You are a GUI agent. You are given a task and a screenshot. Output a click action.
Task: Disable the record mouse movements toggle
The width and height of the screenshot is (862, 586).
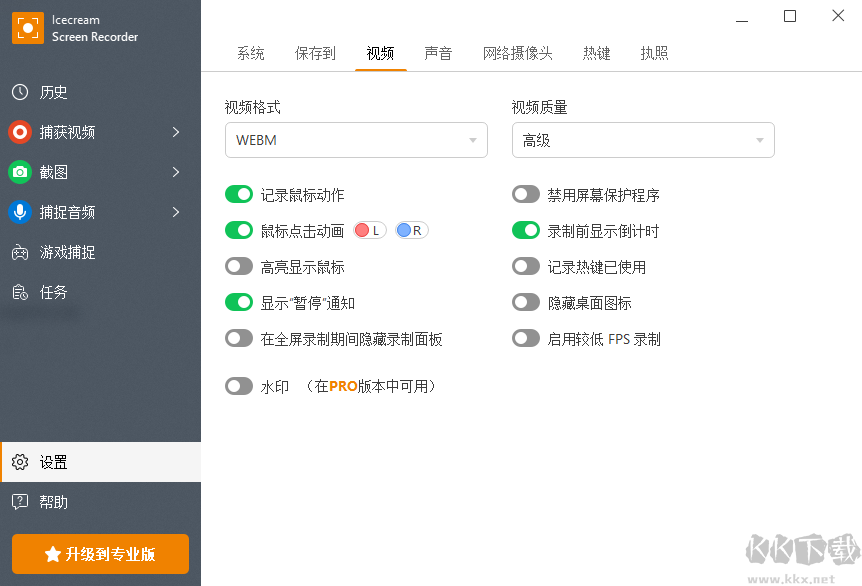[x=239, y=195]
